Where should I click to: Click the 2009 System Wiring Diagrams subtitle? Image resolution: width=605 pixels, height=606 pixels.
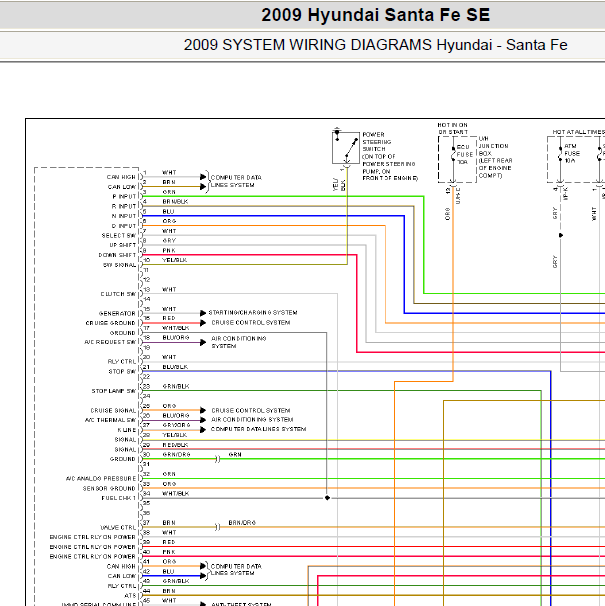click(375, 45)
